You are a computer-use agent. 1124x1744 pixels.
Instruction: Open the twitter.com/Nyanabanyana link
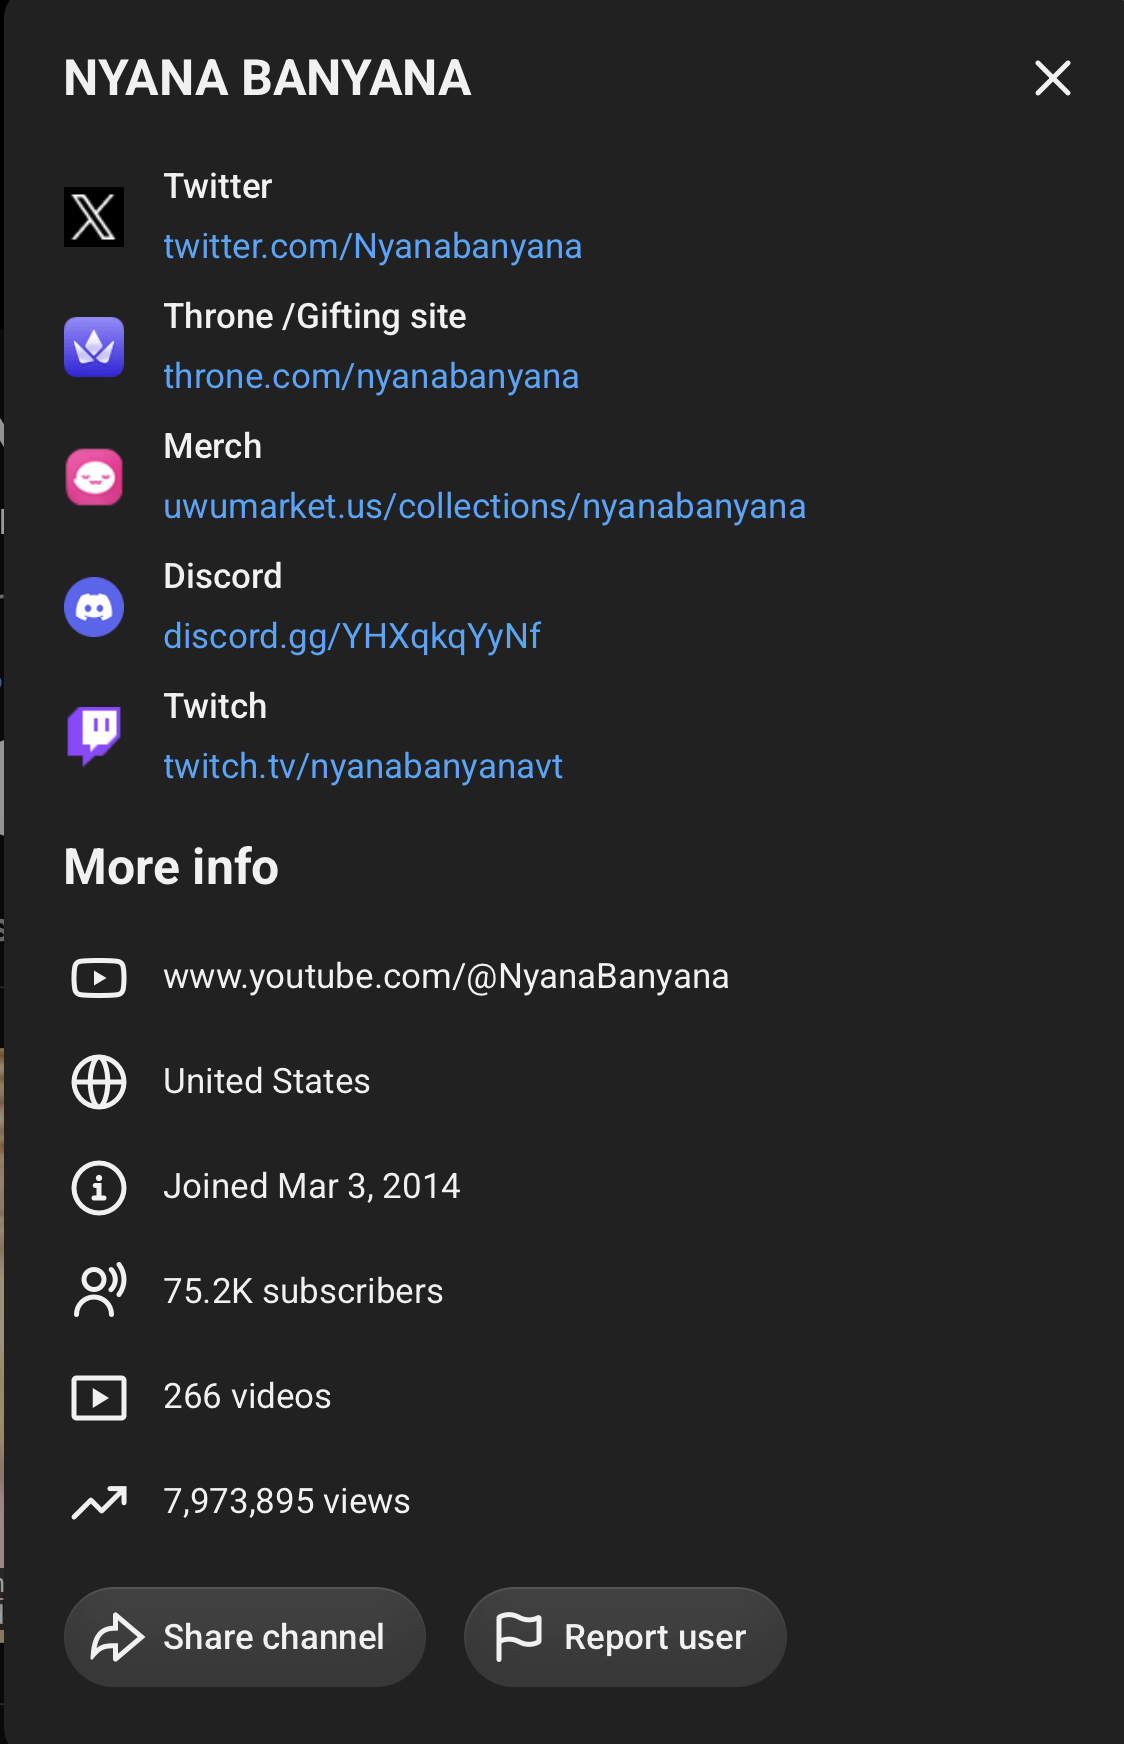coord(373,246)
